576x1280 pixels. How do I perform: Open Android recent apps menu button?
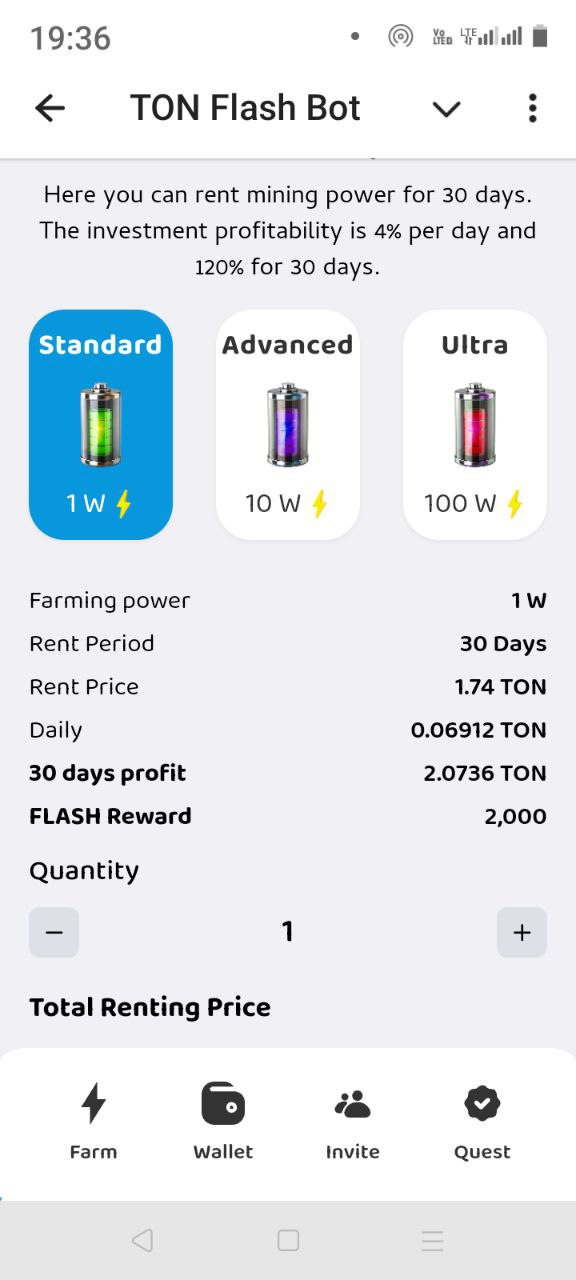click(x=432, y=1241)
